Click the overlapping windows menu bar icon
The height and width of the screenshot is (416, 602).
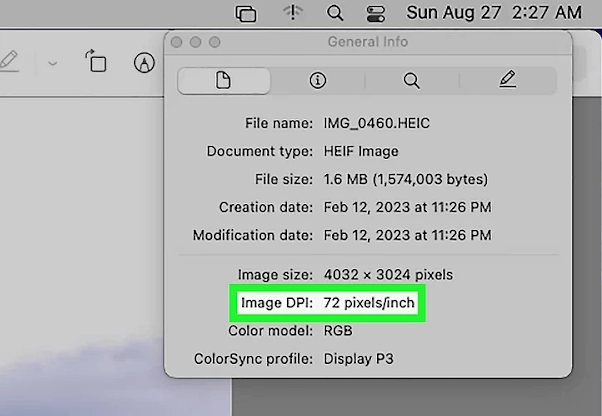click(246, 13)
